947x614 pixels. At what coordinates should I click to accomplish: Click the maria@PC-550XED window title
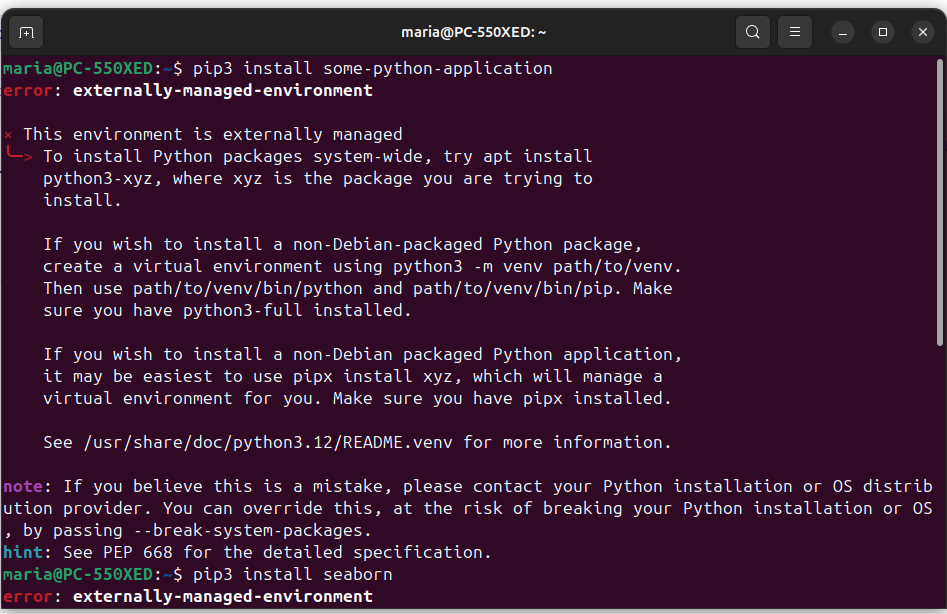pos(474,32)
